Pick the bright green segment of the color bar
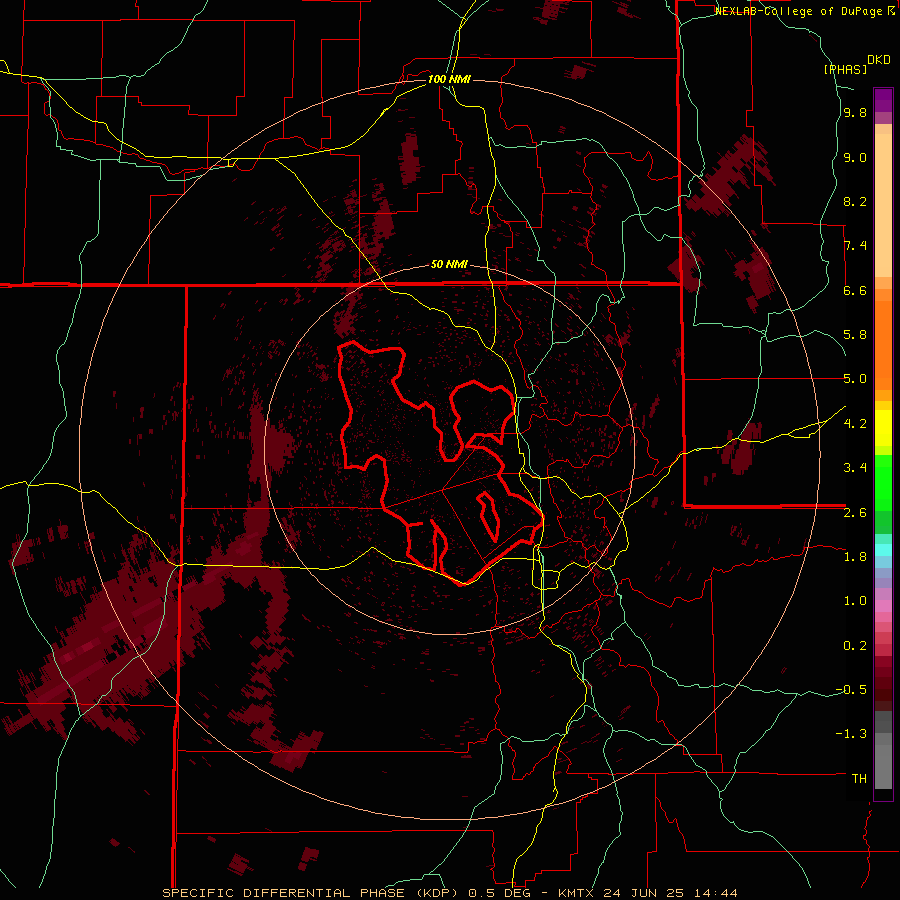The image size is (900, 900). point(883,482)
